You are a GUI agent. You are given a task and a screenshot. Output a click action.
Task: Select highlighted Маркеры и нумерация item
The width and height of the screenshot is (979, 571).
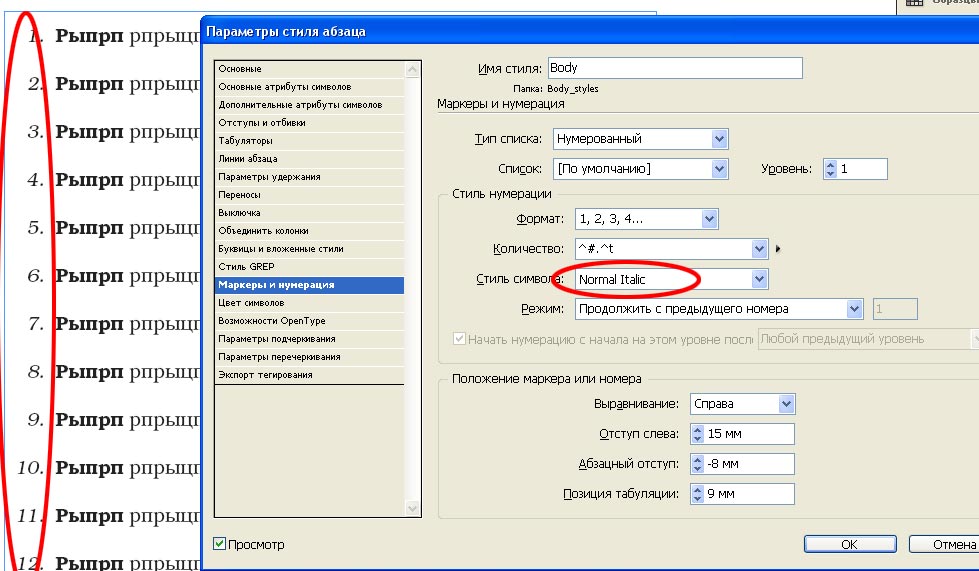(310, 285)
